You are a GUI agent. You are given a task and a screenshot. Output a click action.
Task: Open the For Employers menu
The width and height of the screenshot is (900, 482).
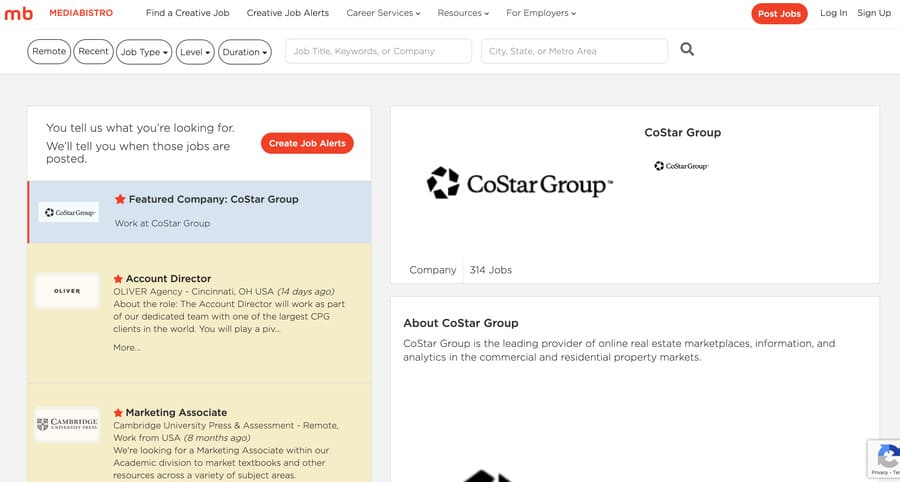point(541,13)
